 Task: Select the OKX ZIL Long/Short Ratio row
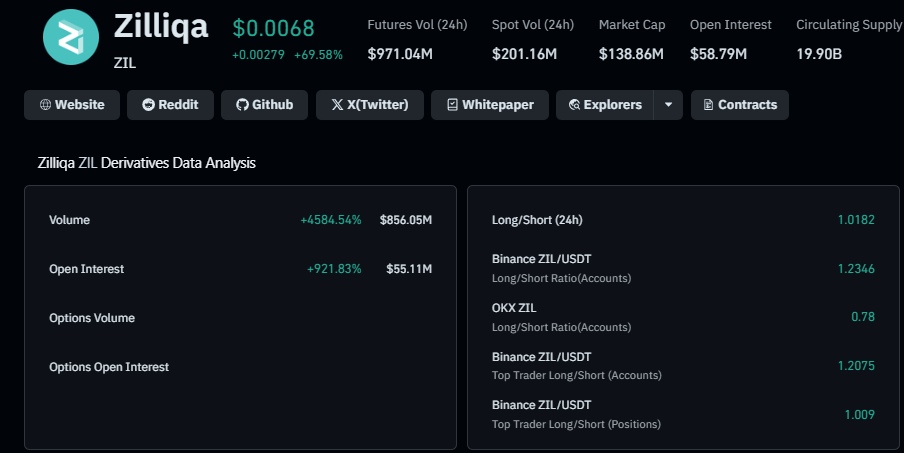click(x=683, y=317)
